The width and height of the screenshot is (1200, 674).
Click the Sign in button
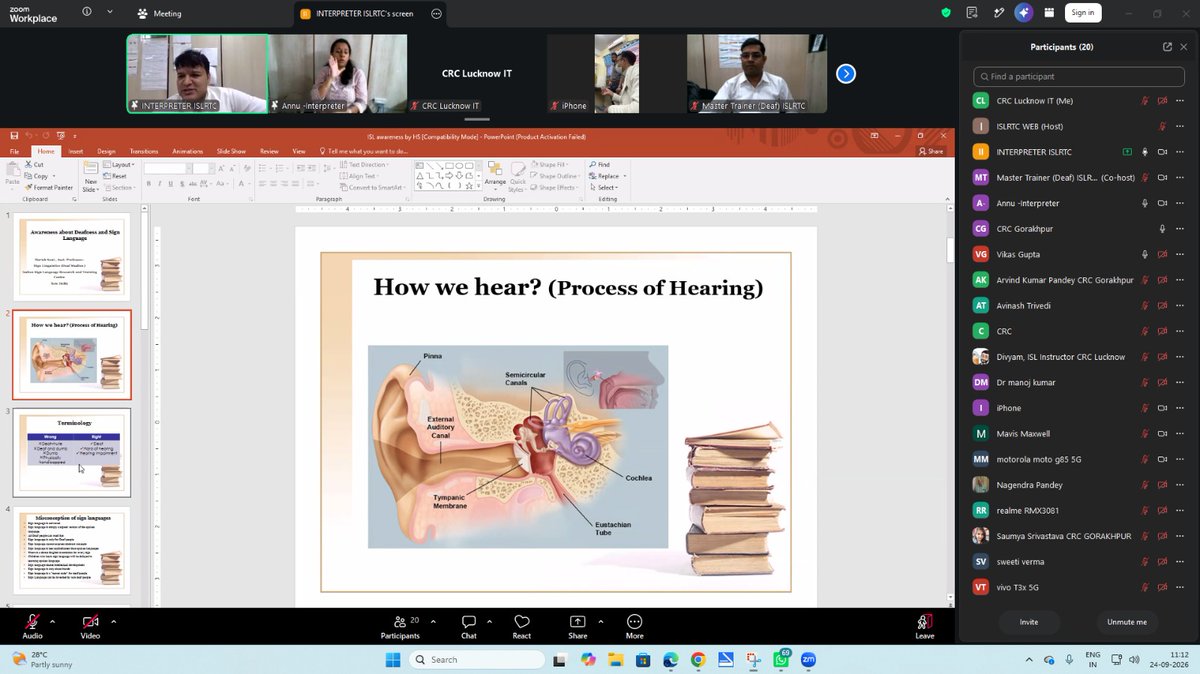point(1081,13)
